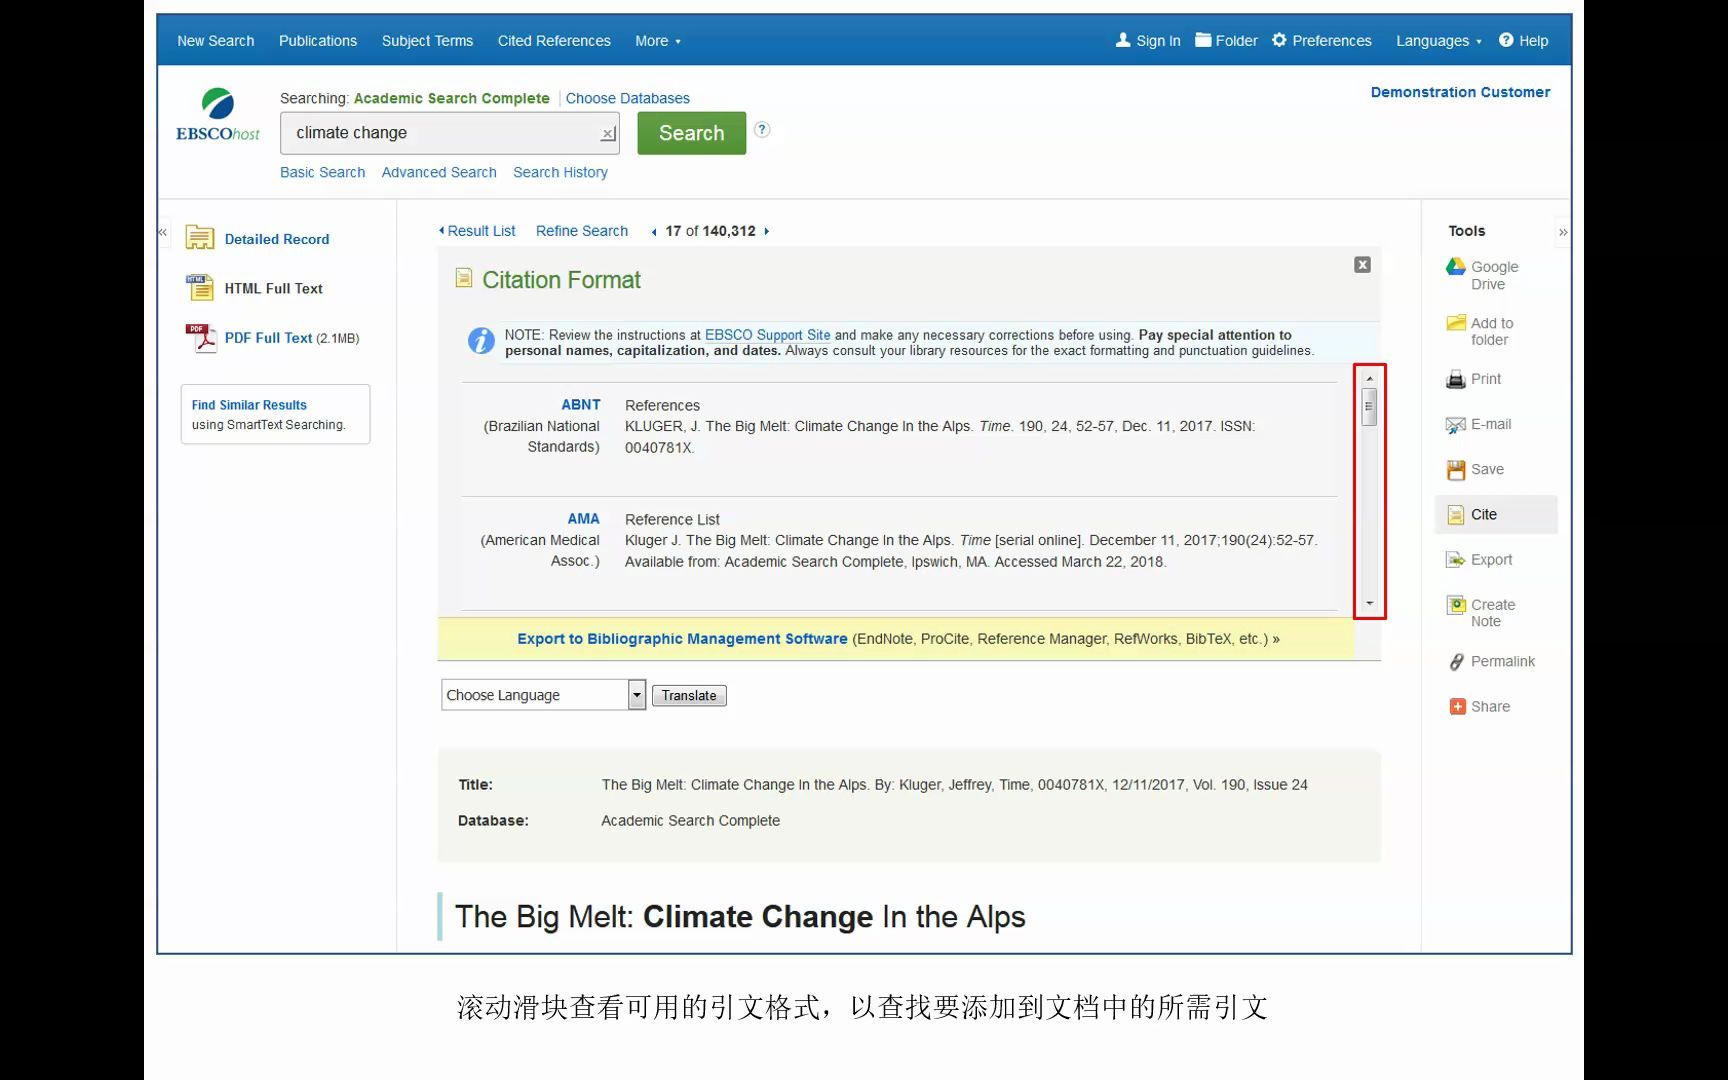Screen dimensions: 1728x1080
Task: Open Publications menu item
Action: pos(318,41)
